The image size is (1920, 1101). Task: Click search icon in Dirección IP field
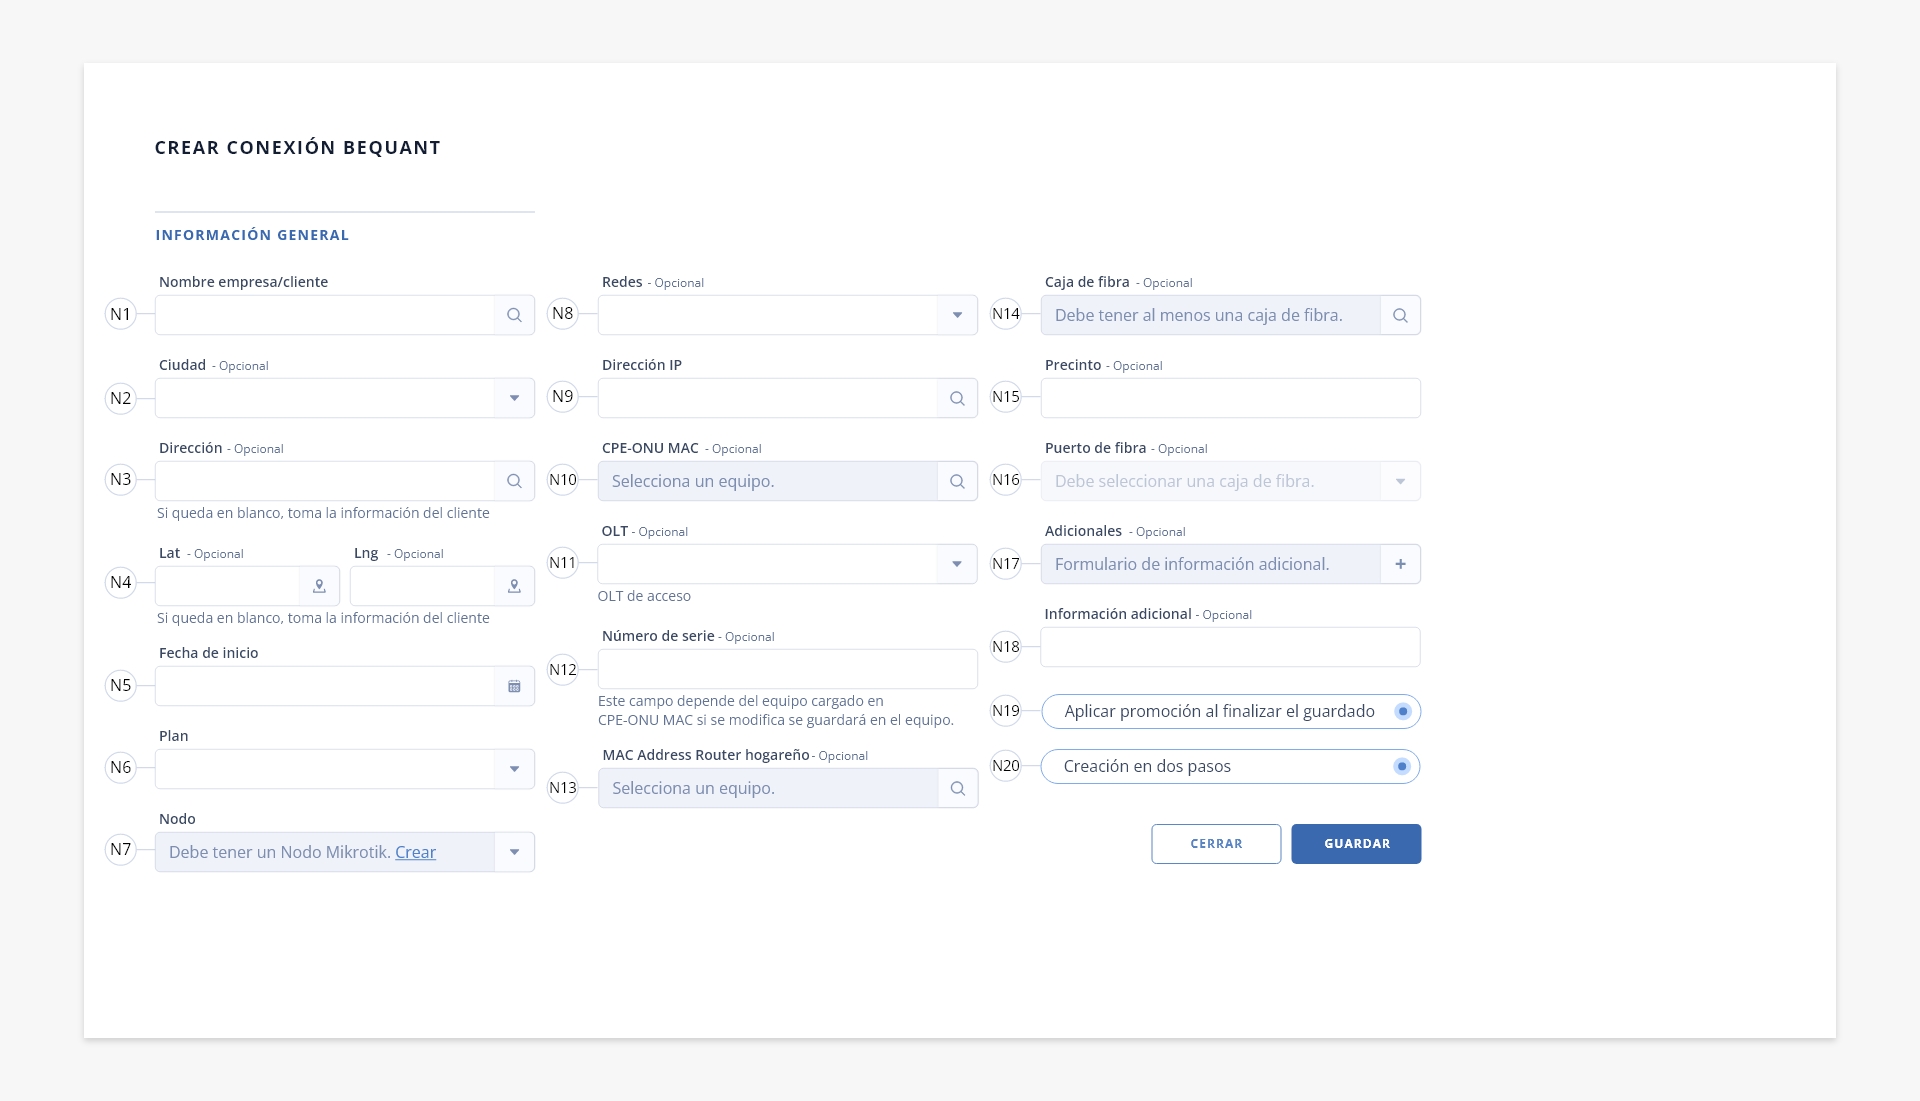[957, 398]
